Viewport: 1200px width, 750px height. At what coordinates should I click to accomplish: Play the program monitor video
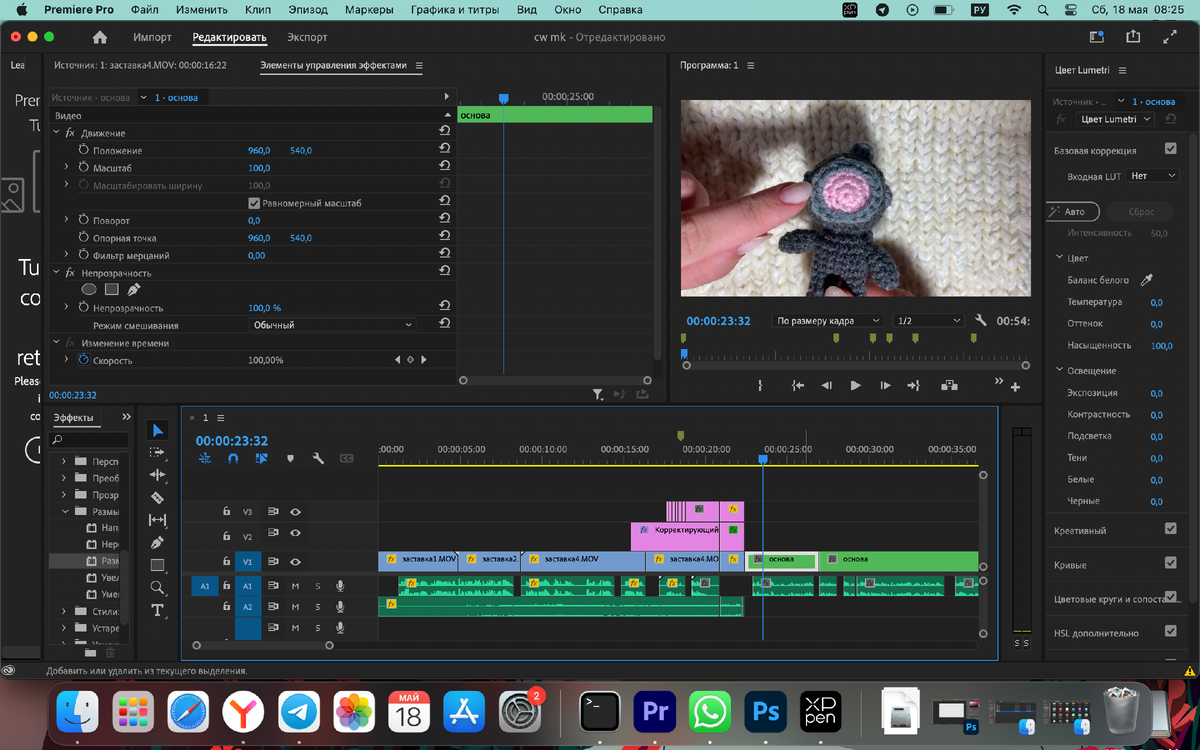point(855,385)
